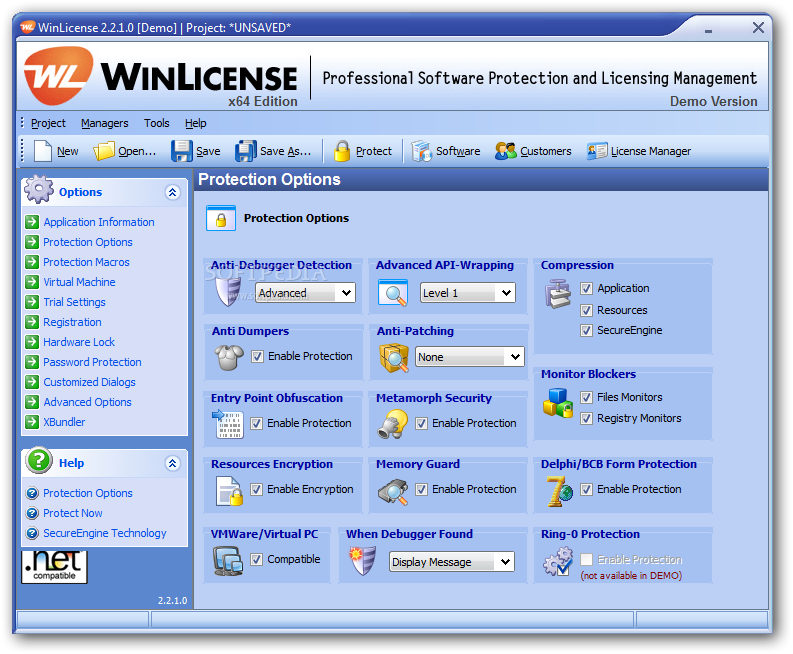Open the Project menu
Image resolution: width=793 pixels, height=654 pixels.
pyautogui.click(x=48, y=123)
